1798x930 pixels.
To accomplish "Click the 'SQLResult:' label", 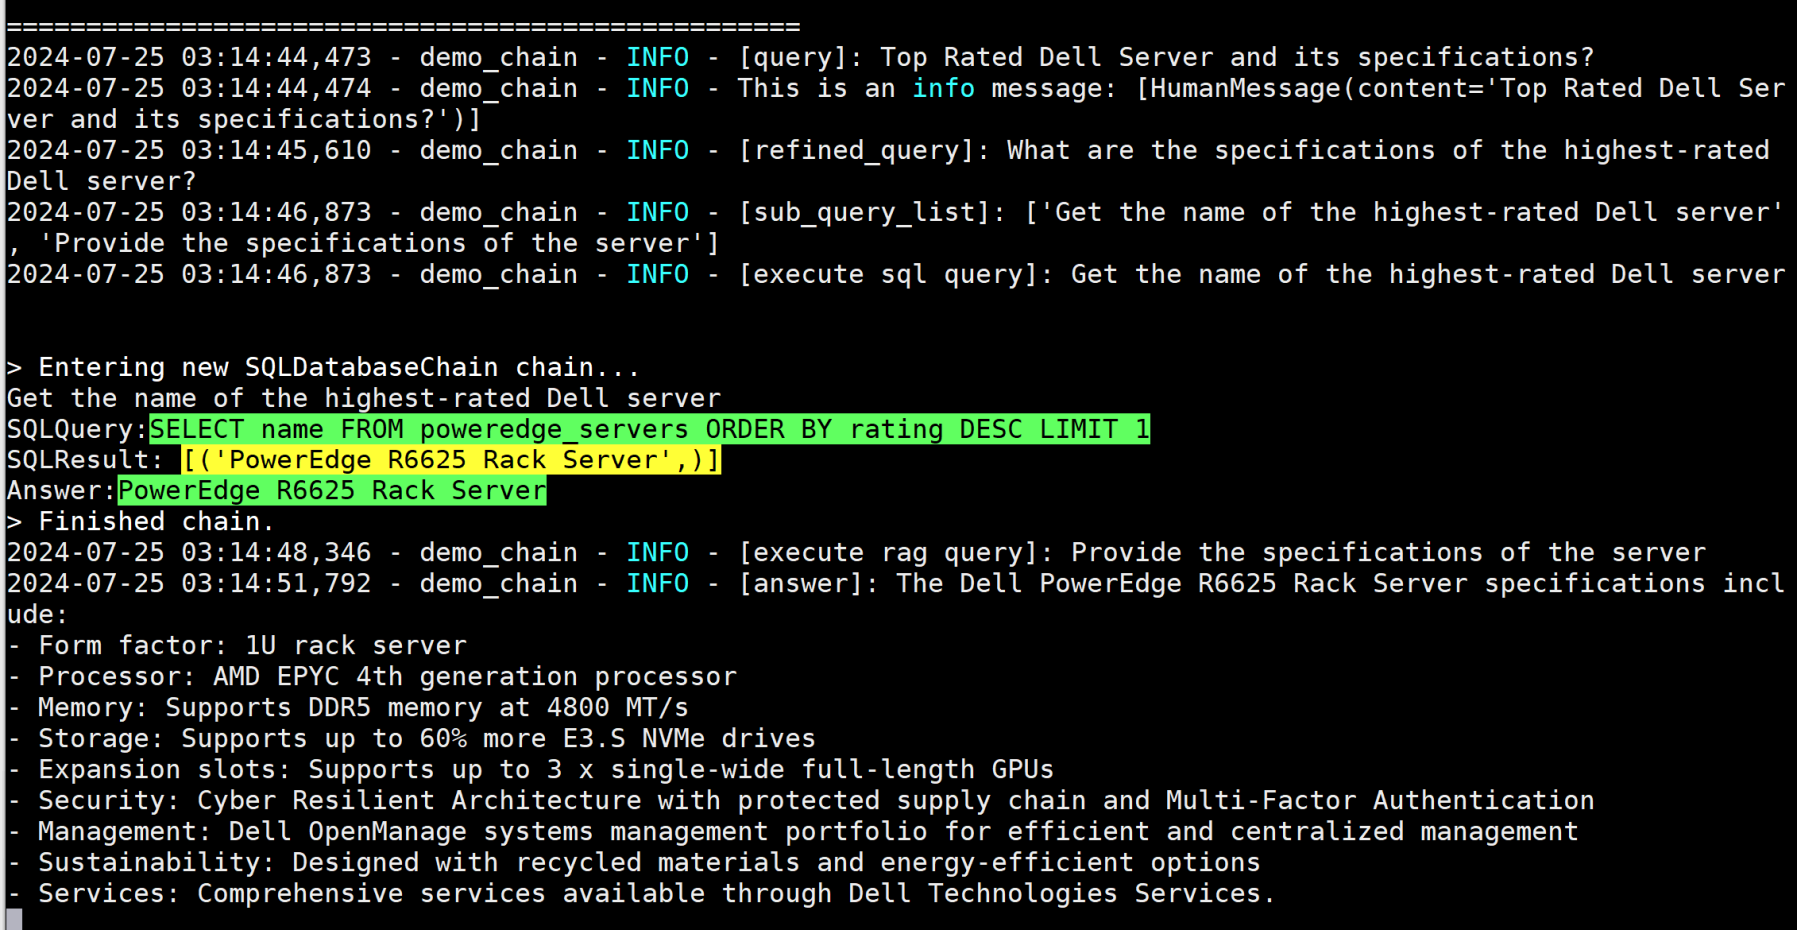I will (85, 460).
